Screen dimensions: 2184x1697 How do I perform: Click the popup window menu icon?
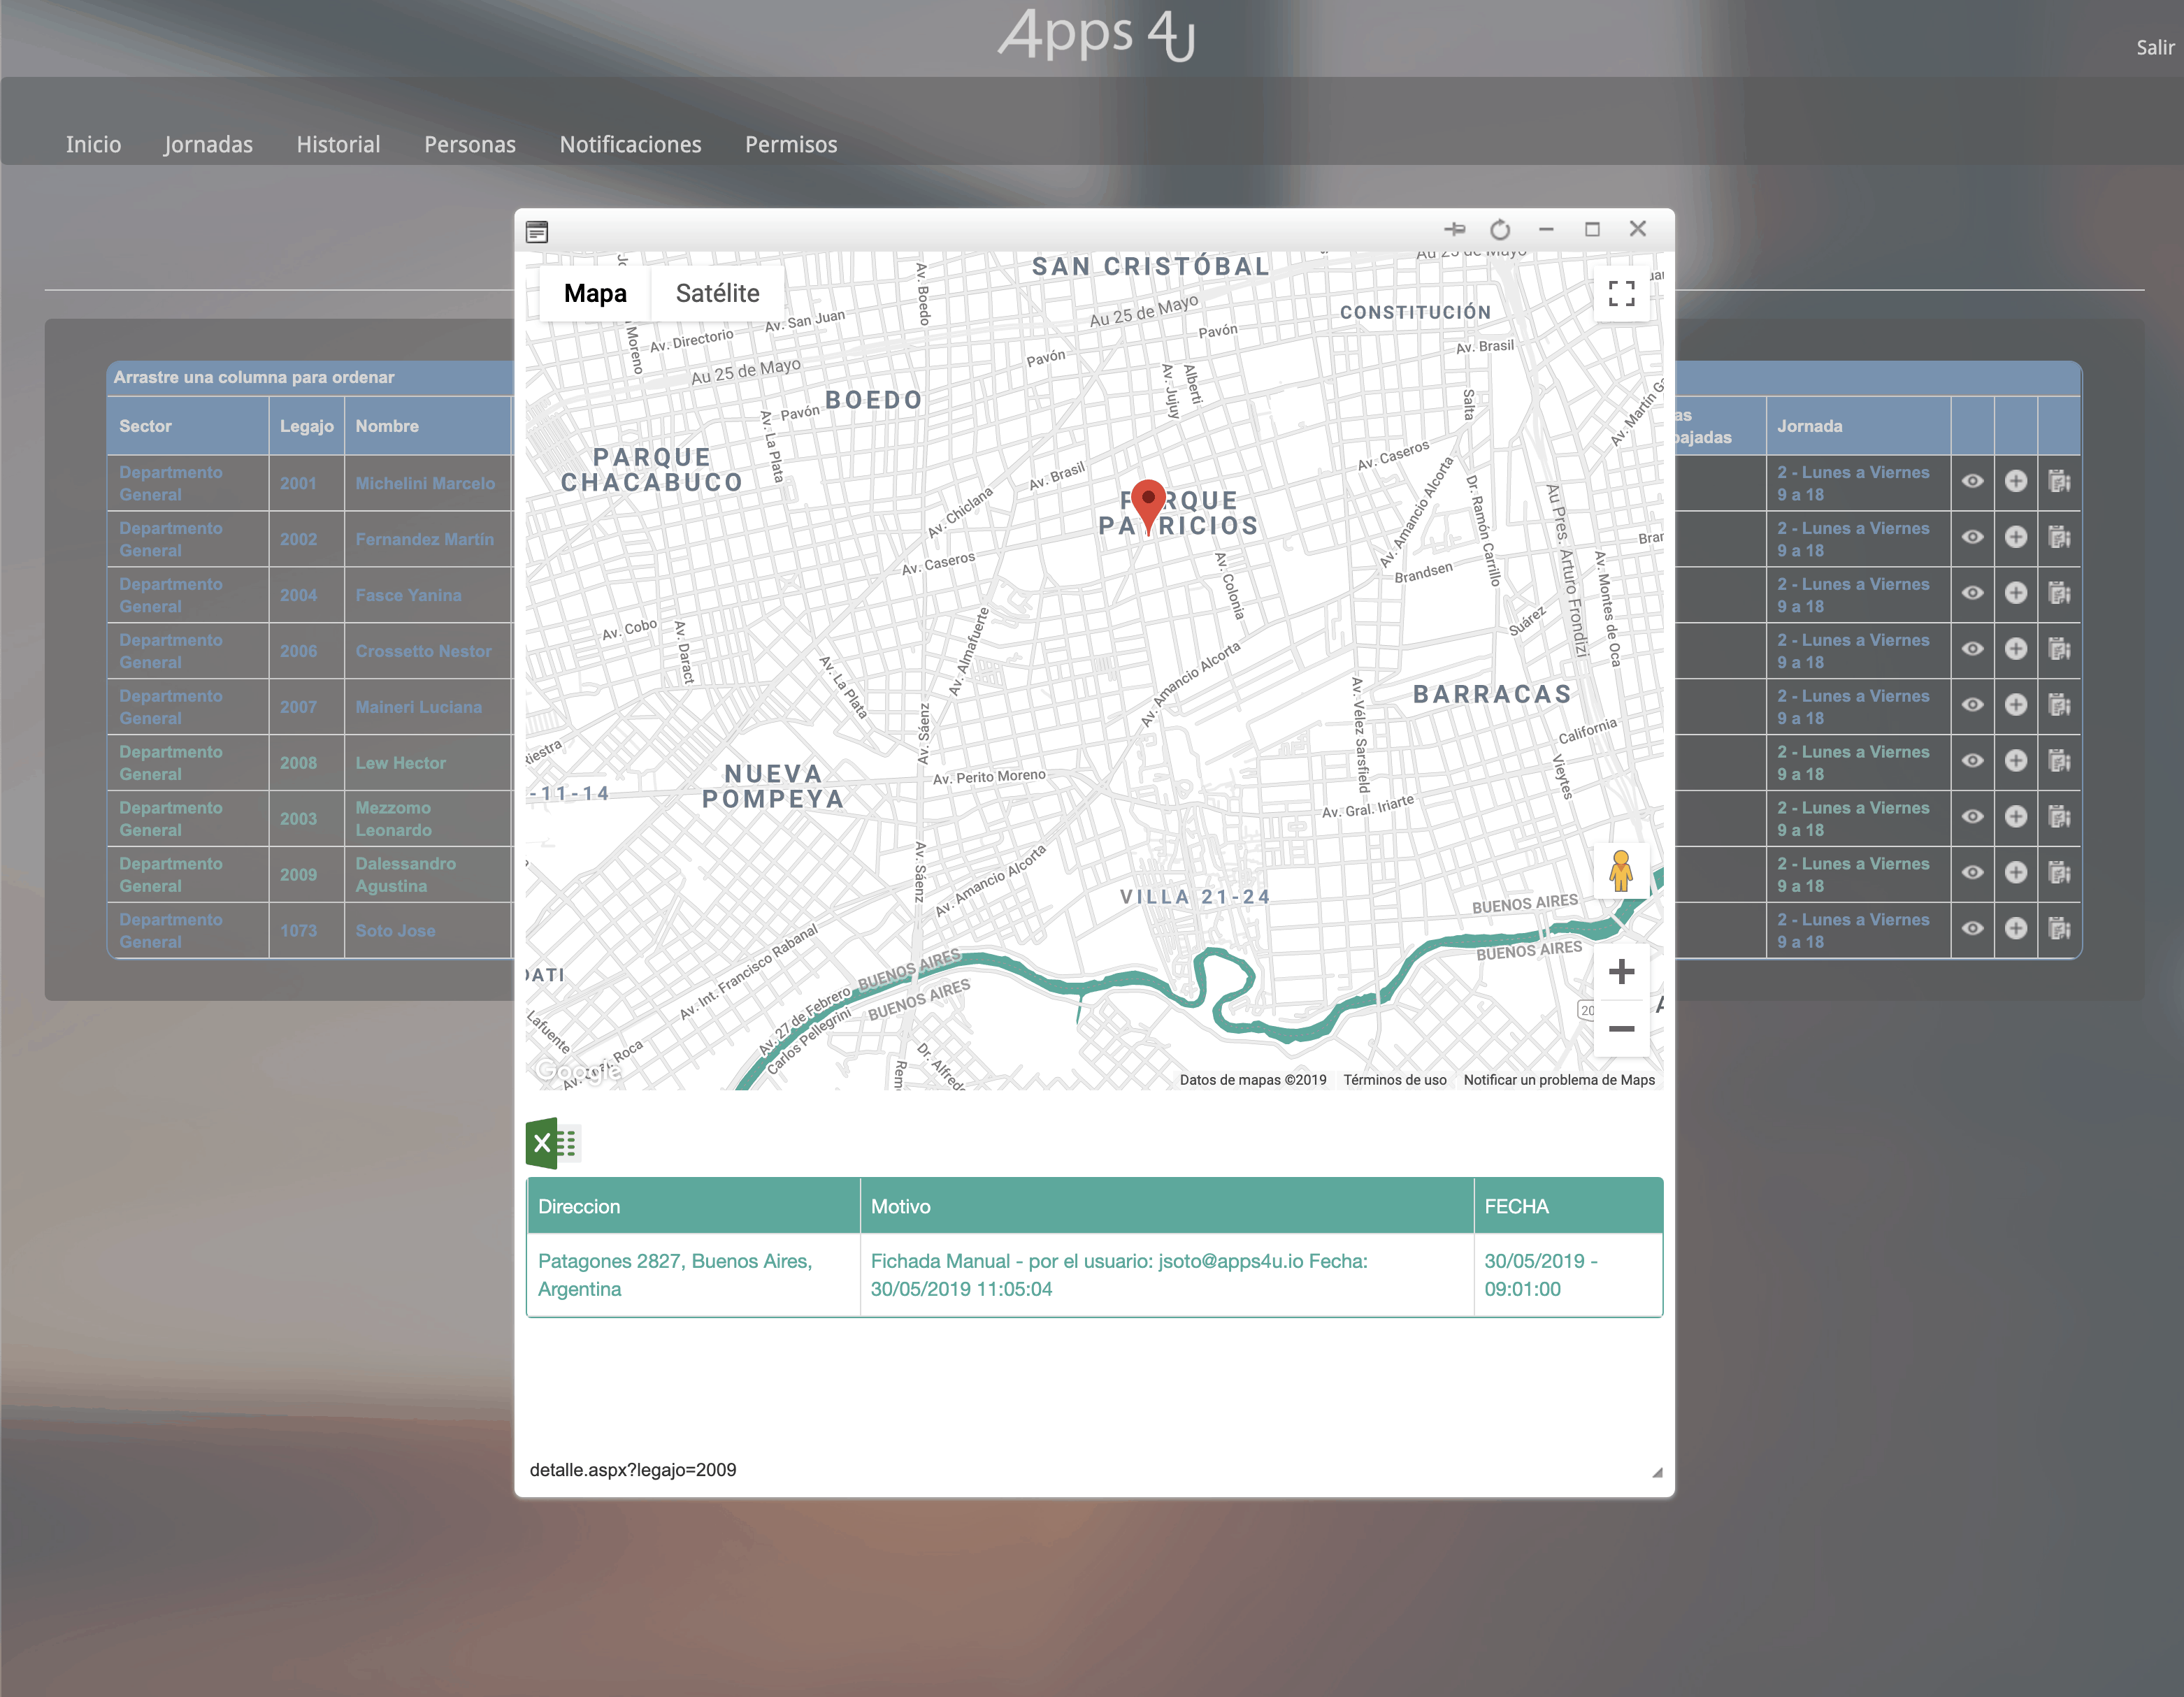537,232
